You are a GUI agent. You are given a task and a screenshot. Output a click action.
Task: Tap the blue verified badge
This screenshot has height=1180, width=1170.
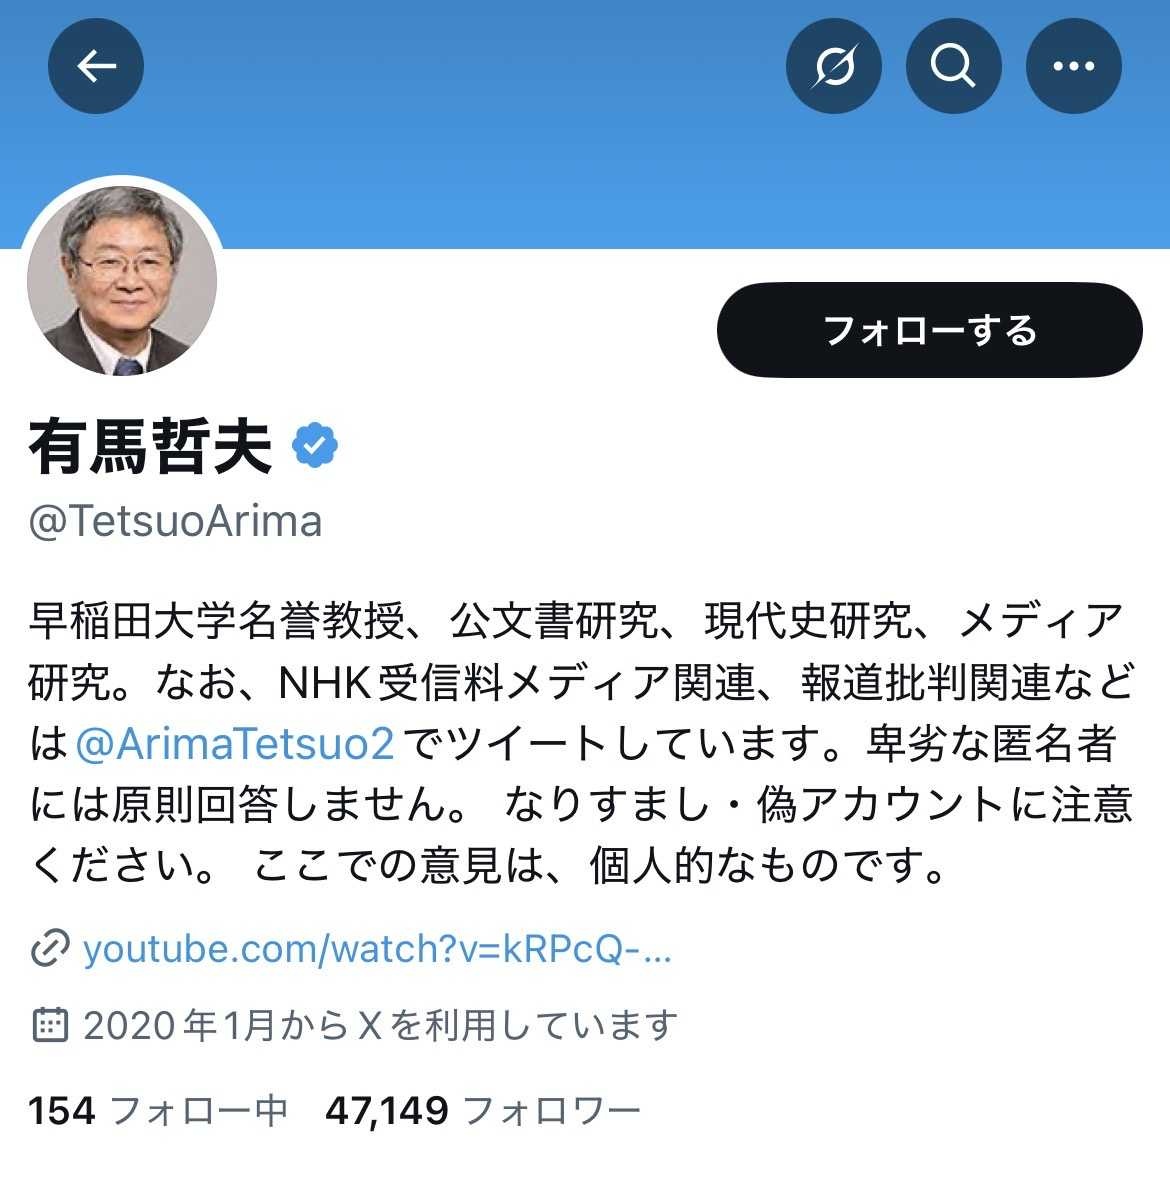pyautogui.click(x=315, y=446)
